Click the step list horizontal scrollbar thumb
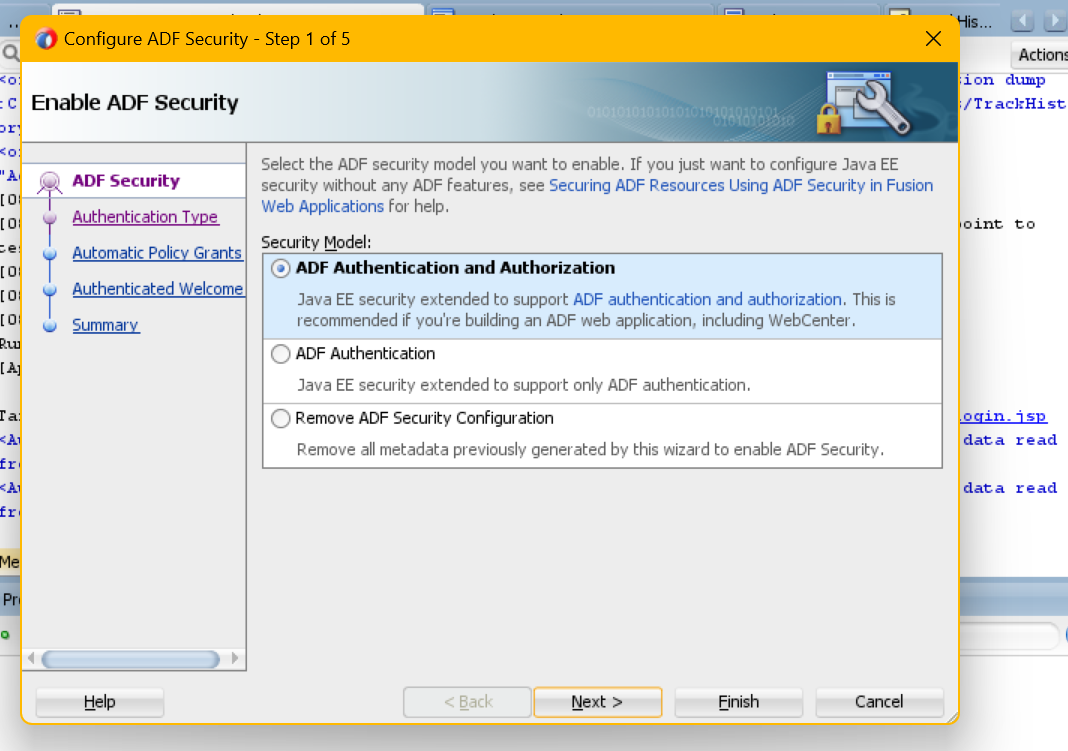The width and height of the screenshot is (1068, 751). [131, 659]
